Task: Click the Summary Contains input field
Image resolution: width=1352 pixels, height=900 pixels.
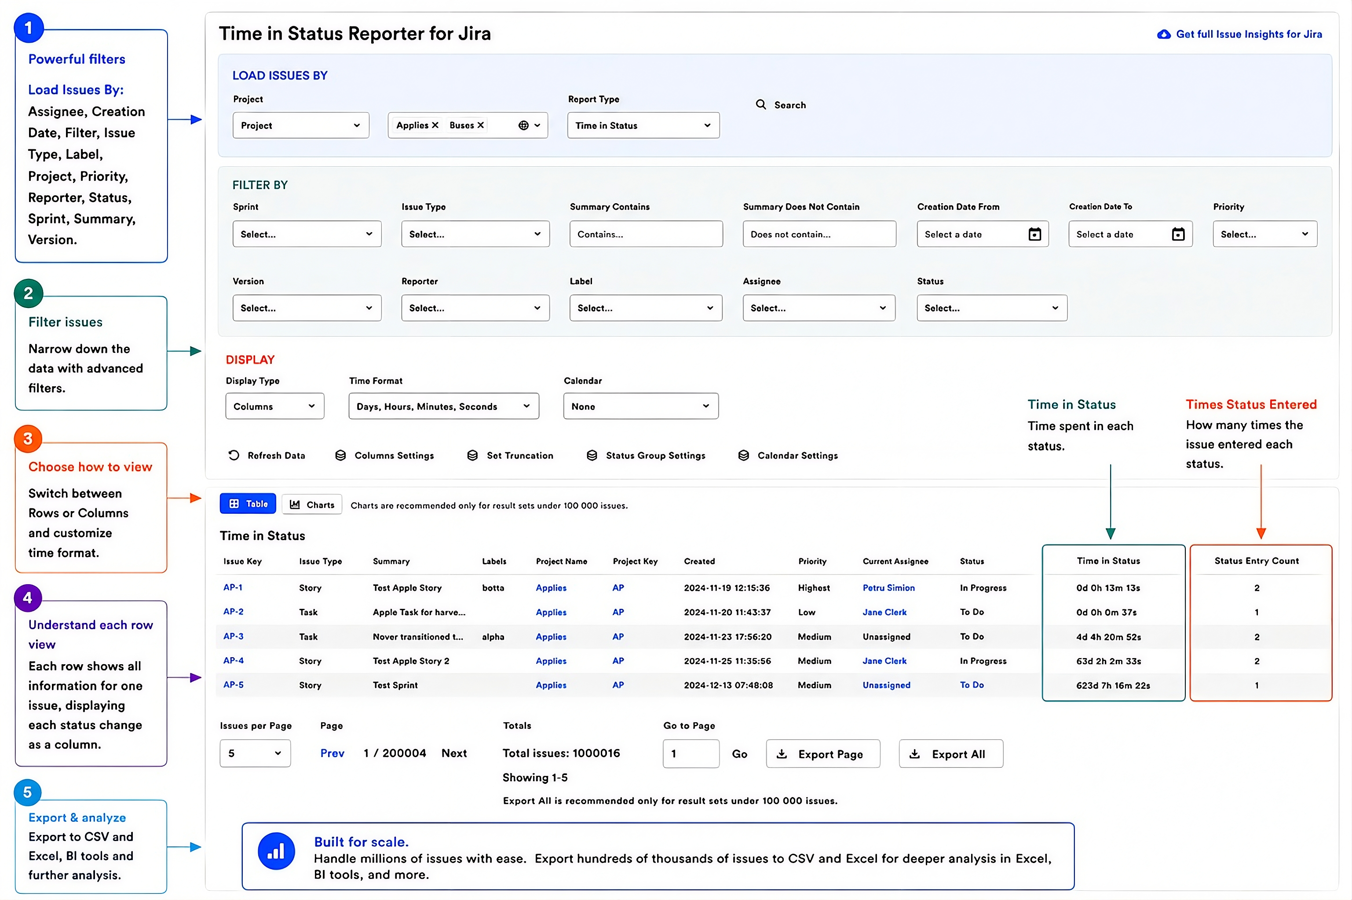Action: click(x=646, y=234)
